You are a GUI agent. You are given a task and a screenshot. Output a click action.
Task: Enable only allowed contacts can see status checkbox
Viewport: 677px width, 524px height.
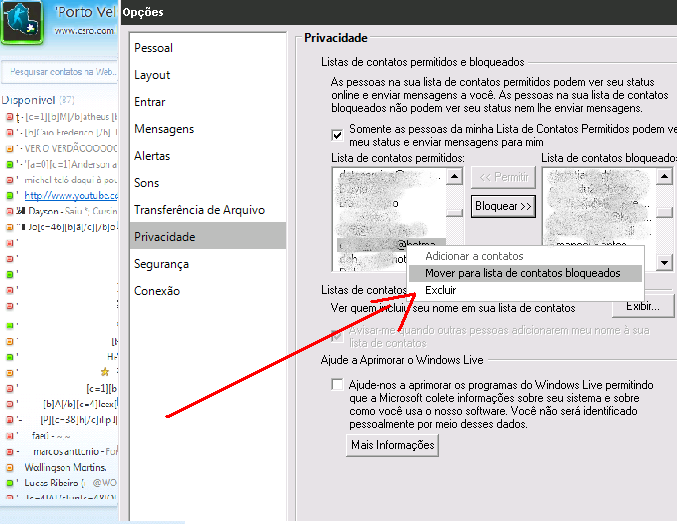click(x=337, y=135)
